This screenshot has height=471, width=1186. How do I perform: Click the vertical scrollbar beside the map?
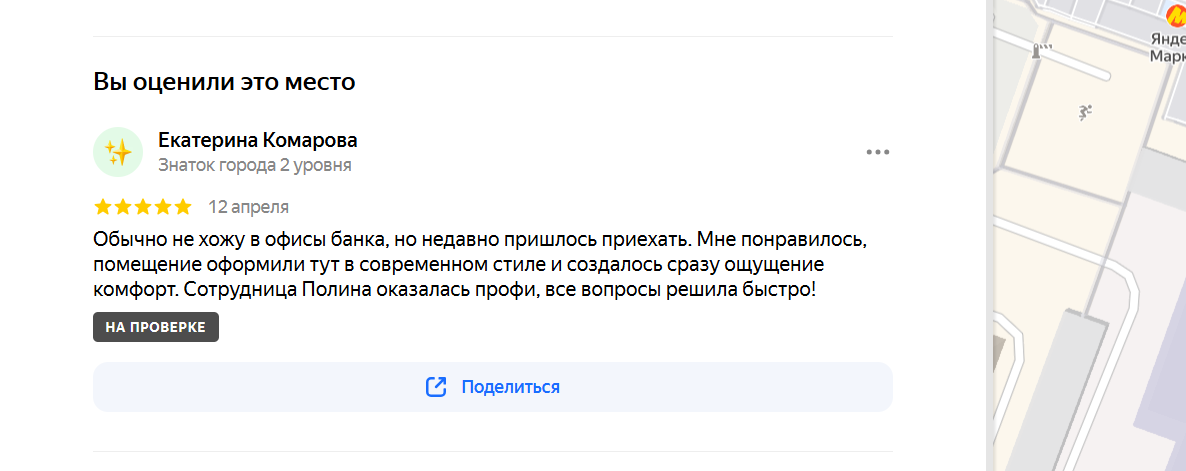point(989,235)
